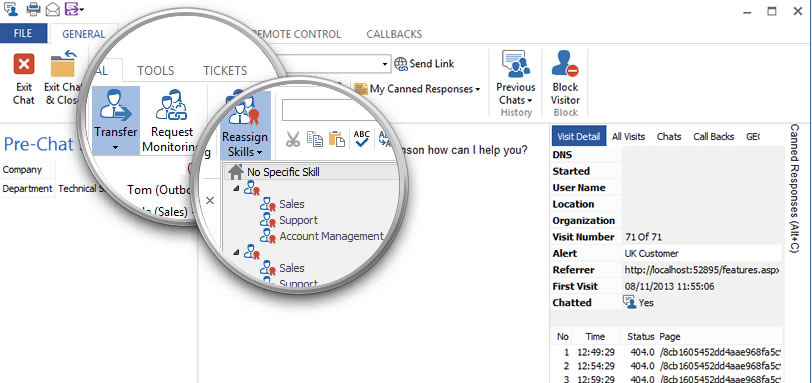Switch to the CALLBACKS ribbon tab
The height and width of the screenshot is (383, 812).
tap(394, 34)
